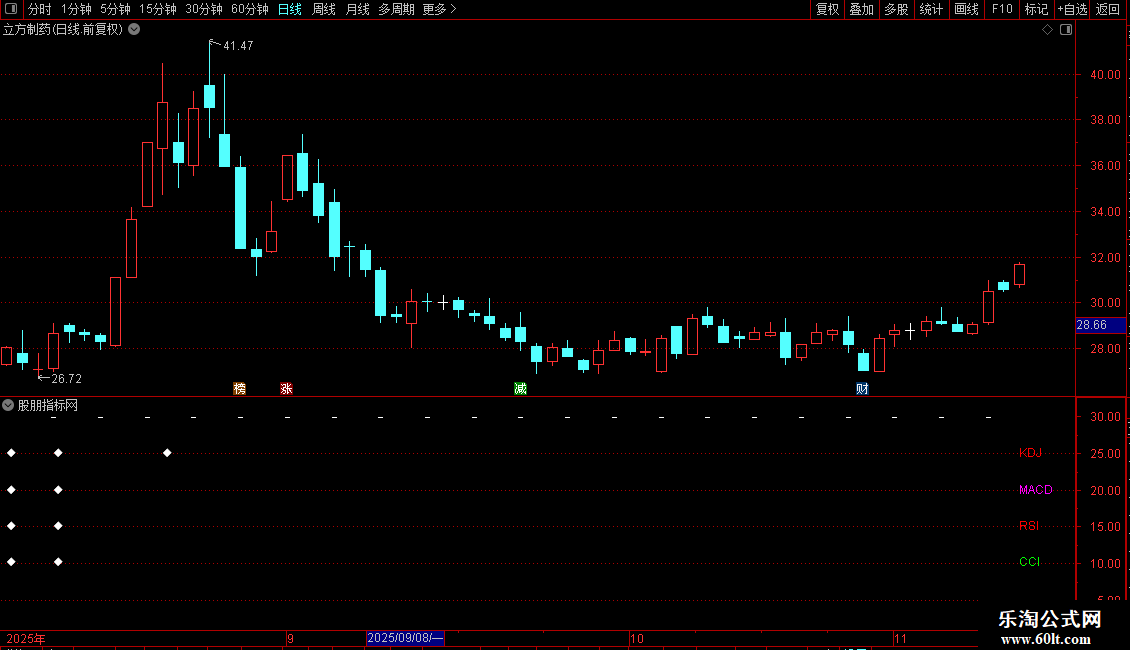Viewport: 1130px width, 650px height.
Task: Click the 榜 marker below the candles
Action: [x=240, y=388]
